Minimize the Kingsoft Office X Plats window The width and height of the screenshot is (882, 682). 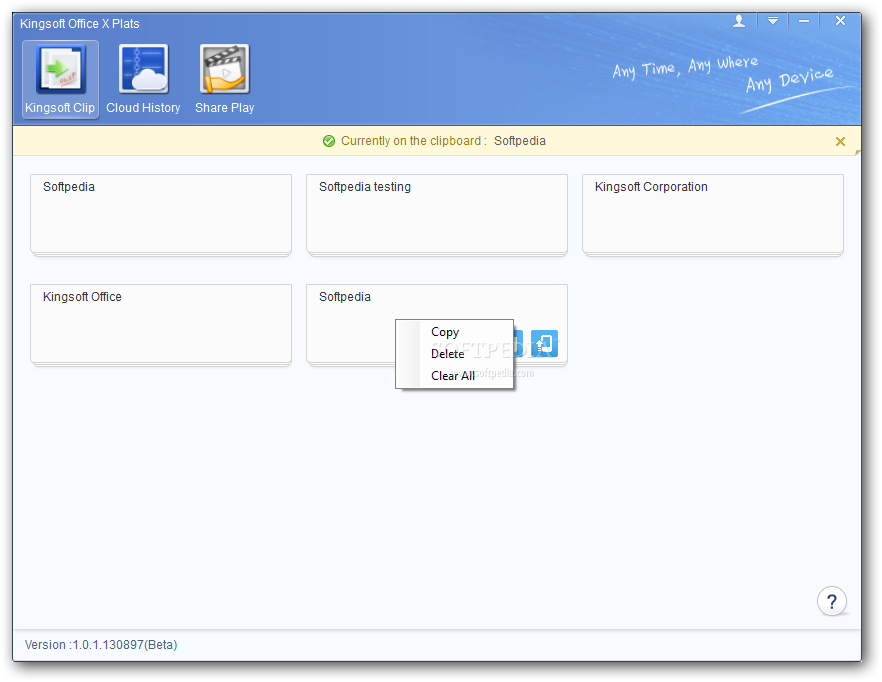click(804, 21)
